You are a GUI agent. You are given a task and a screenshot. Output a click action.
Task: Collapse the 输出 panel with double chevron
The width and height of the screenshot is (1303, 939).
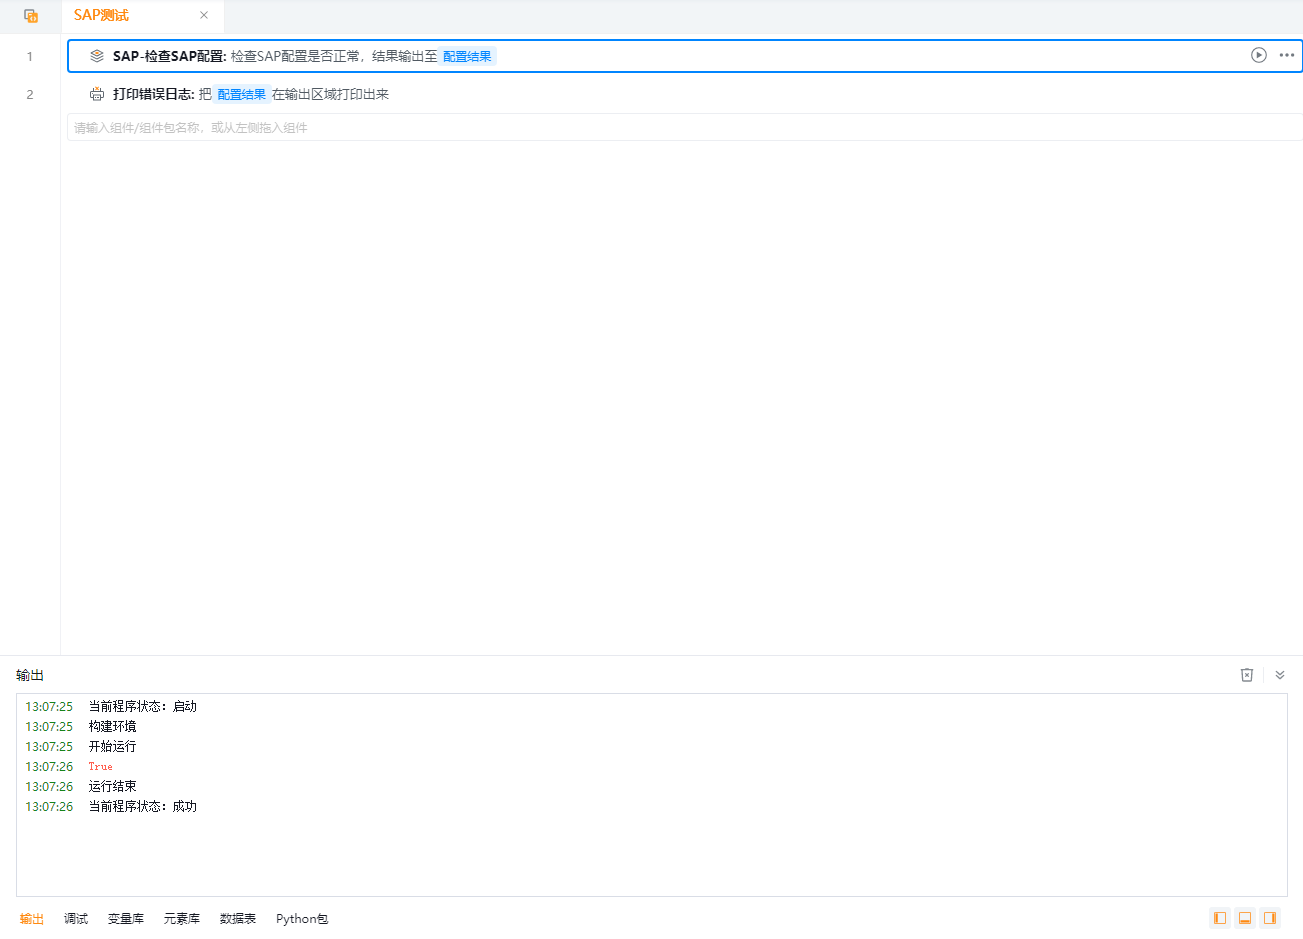[1279, 675]
